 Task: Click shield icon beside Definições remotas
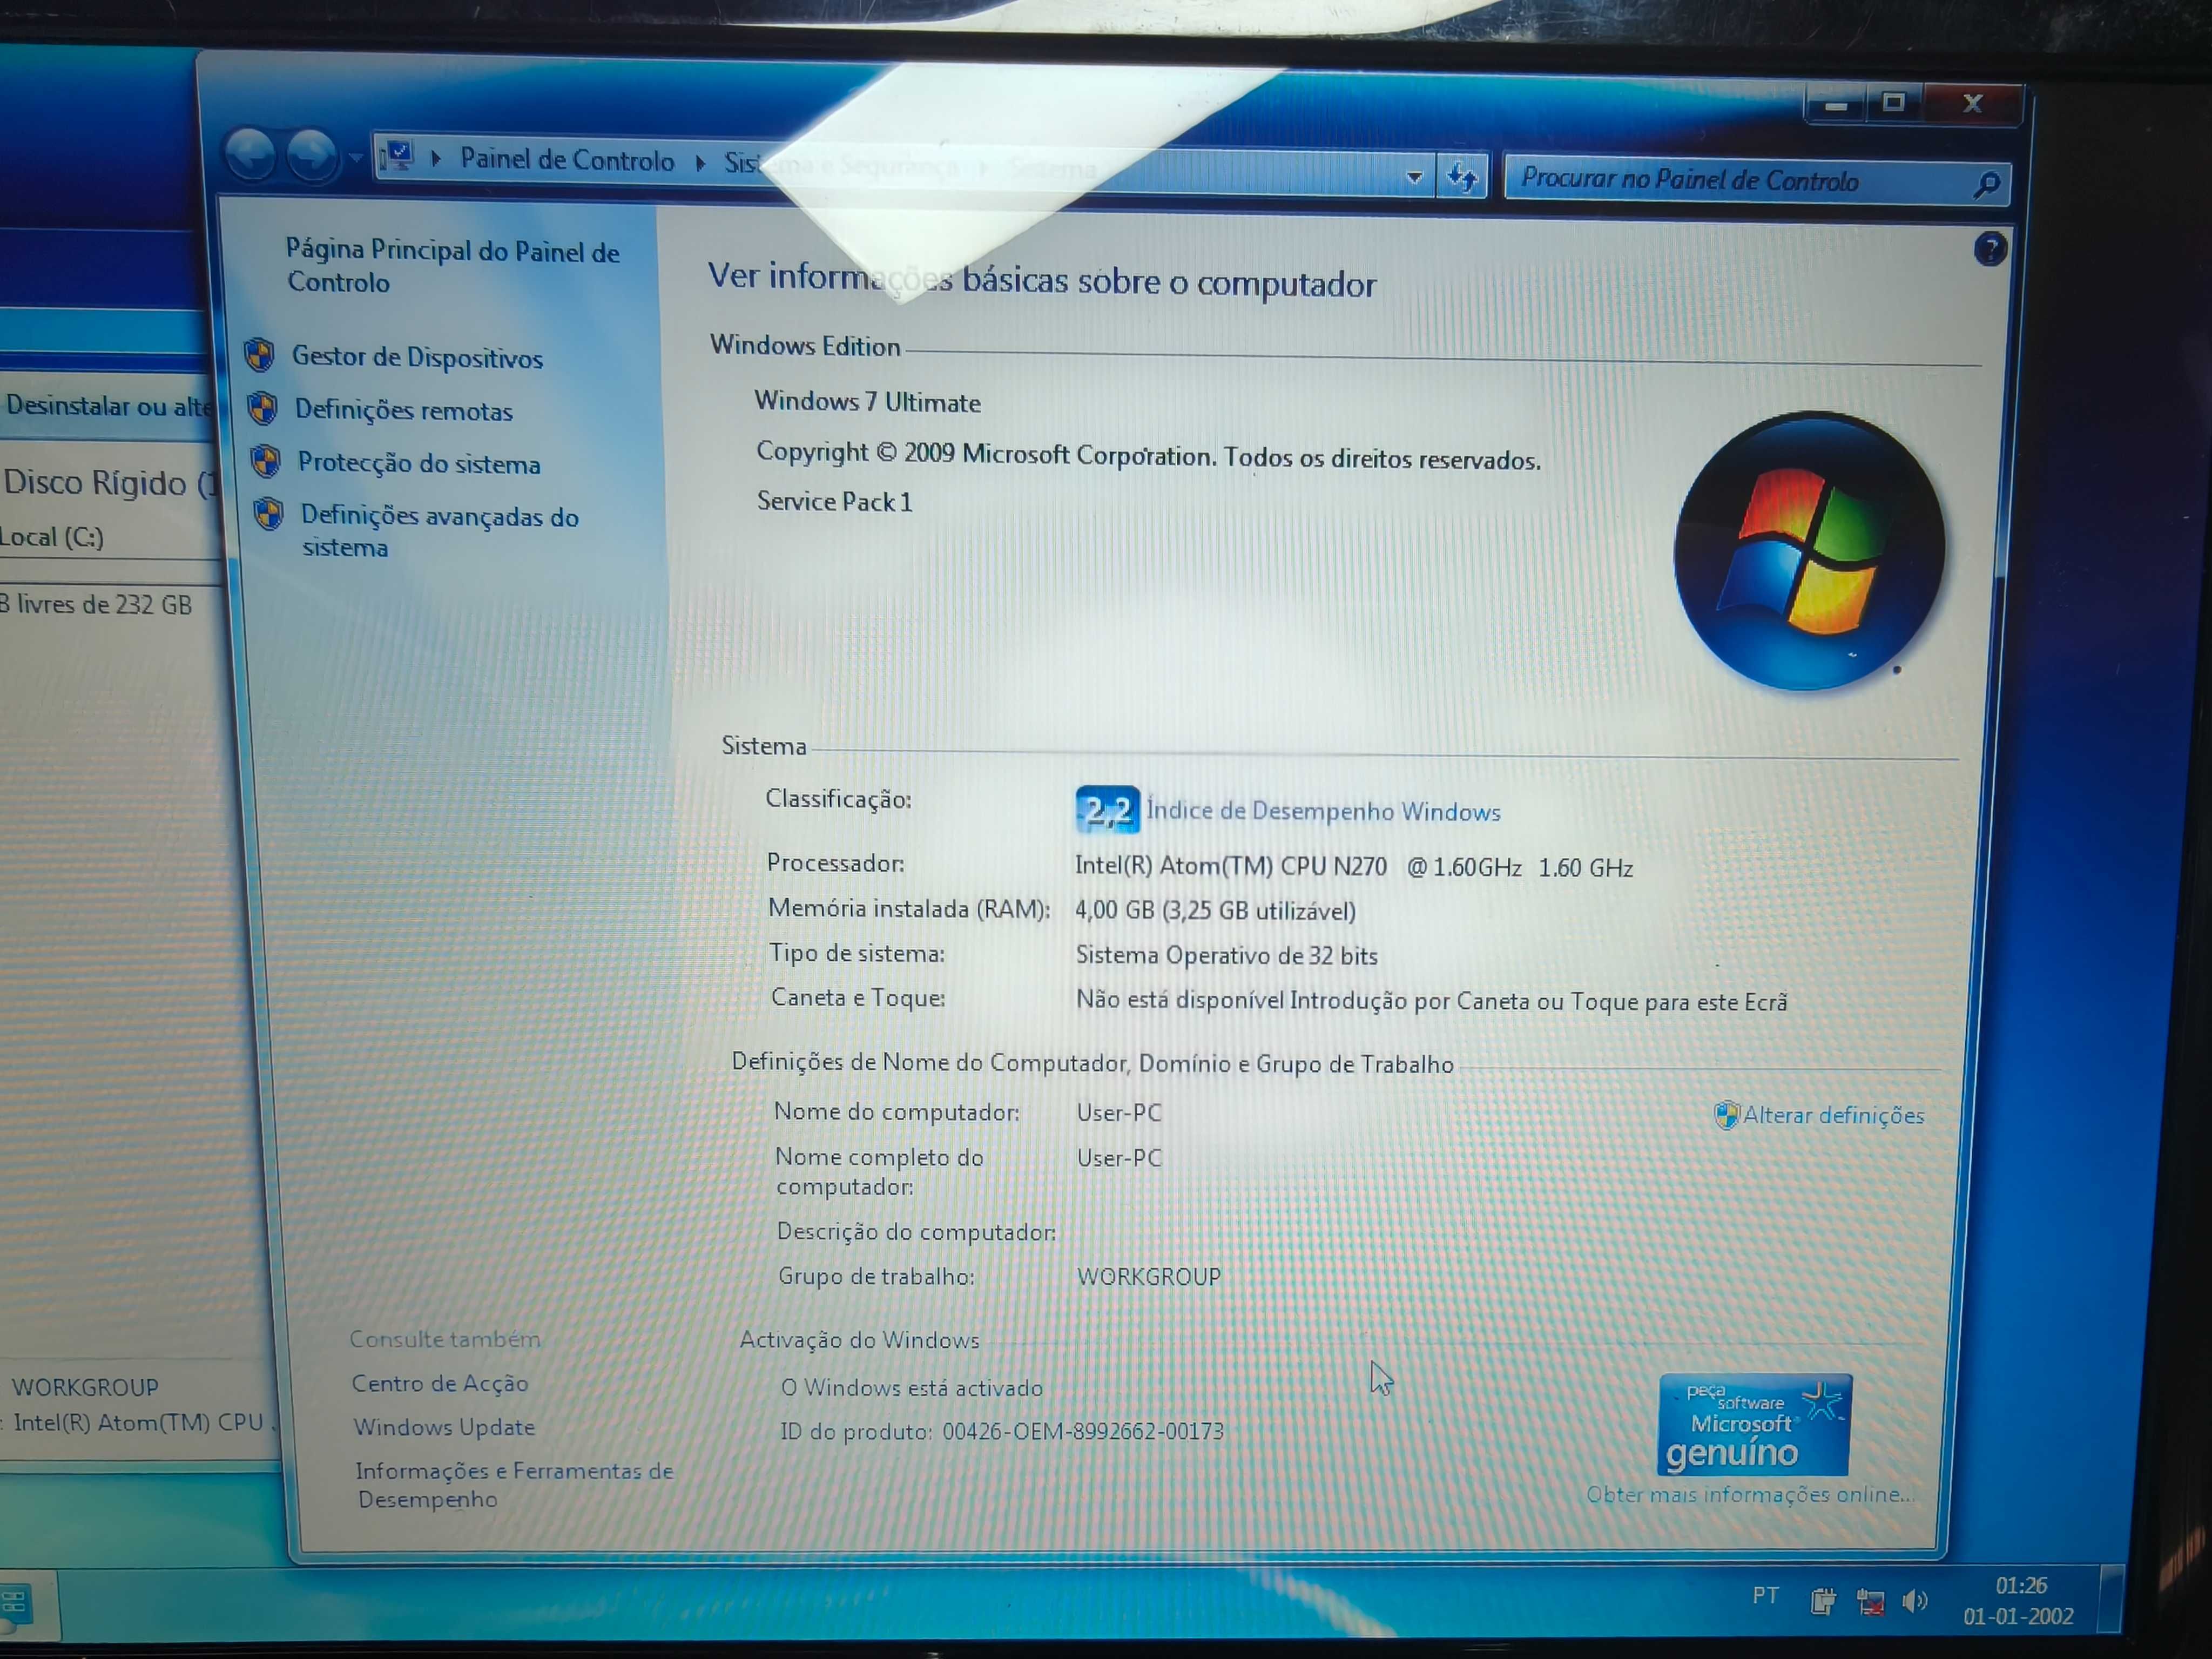pyautogui.click(x=263, y=407)
